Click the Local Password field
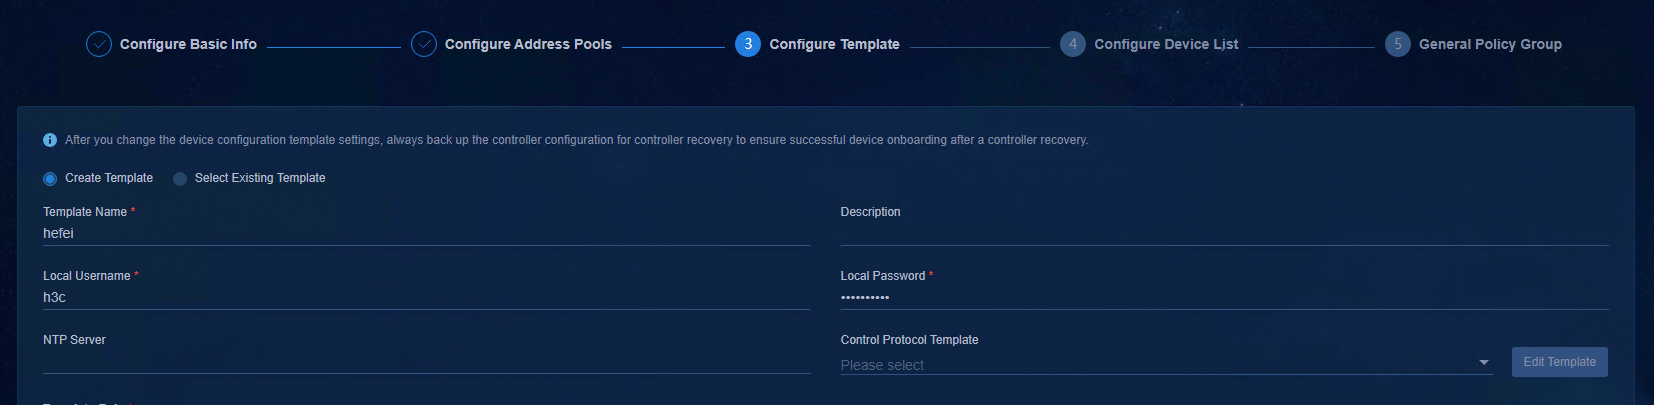The width and height of the screenshot is (1654, 405). (x=1224, y=297)
